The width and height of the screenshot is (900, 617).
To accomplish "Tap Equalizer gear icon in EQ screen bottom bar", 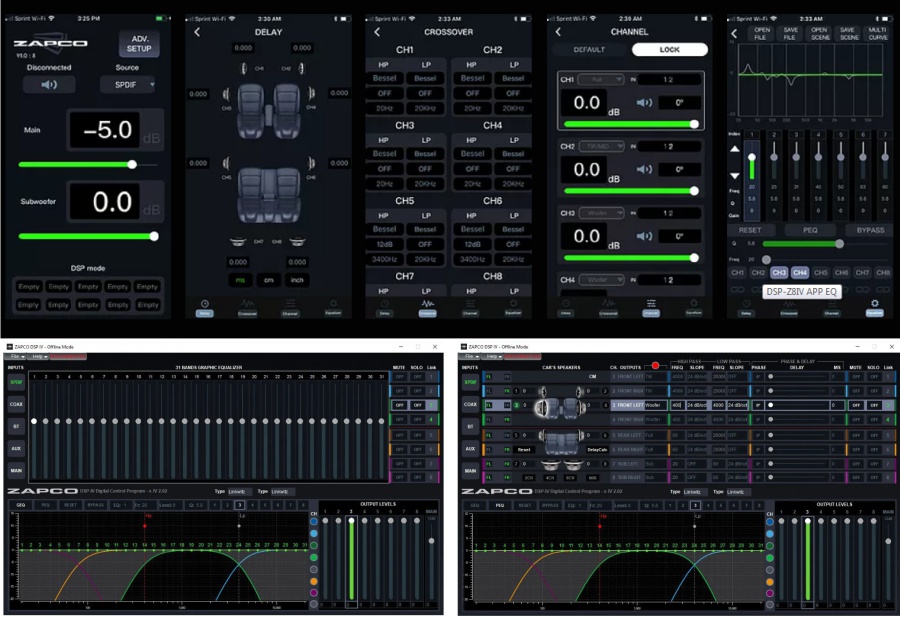I will point(874,304).
